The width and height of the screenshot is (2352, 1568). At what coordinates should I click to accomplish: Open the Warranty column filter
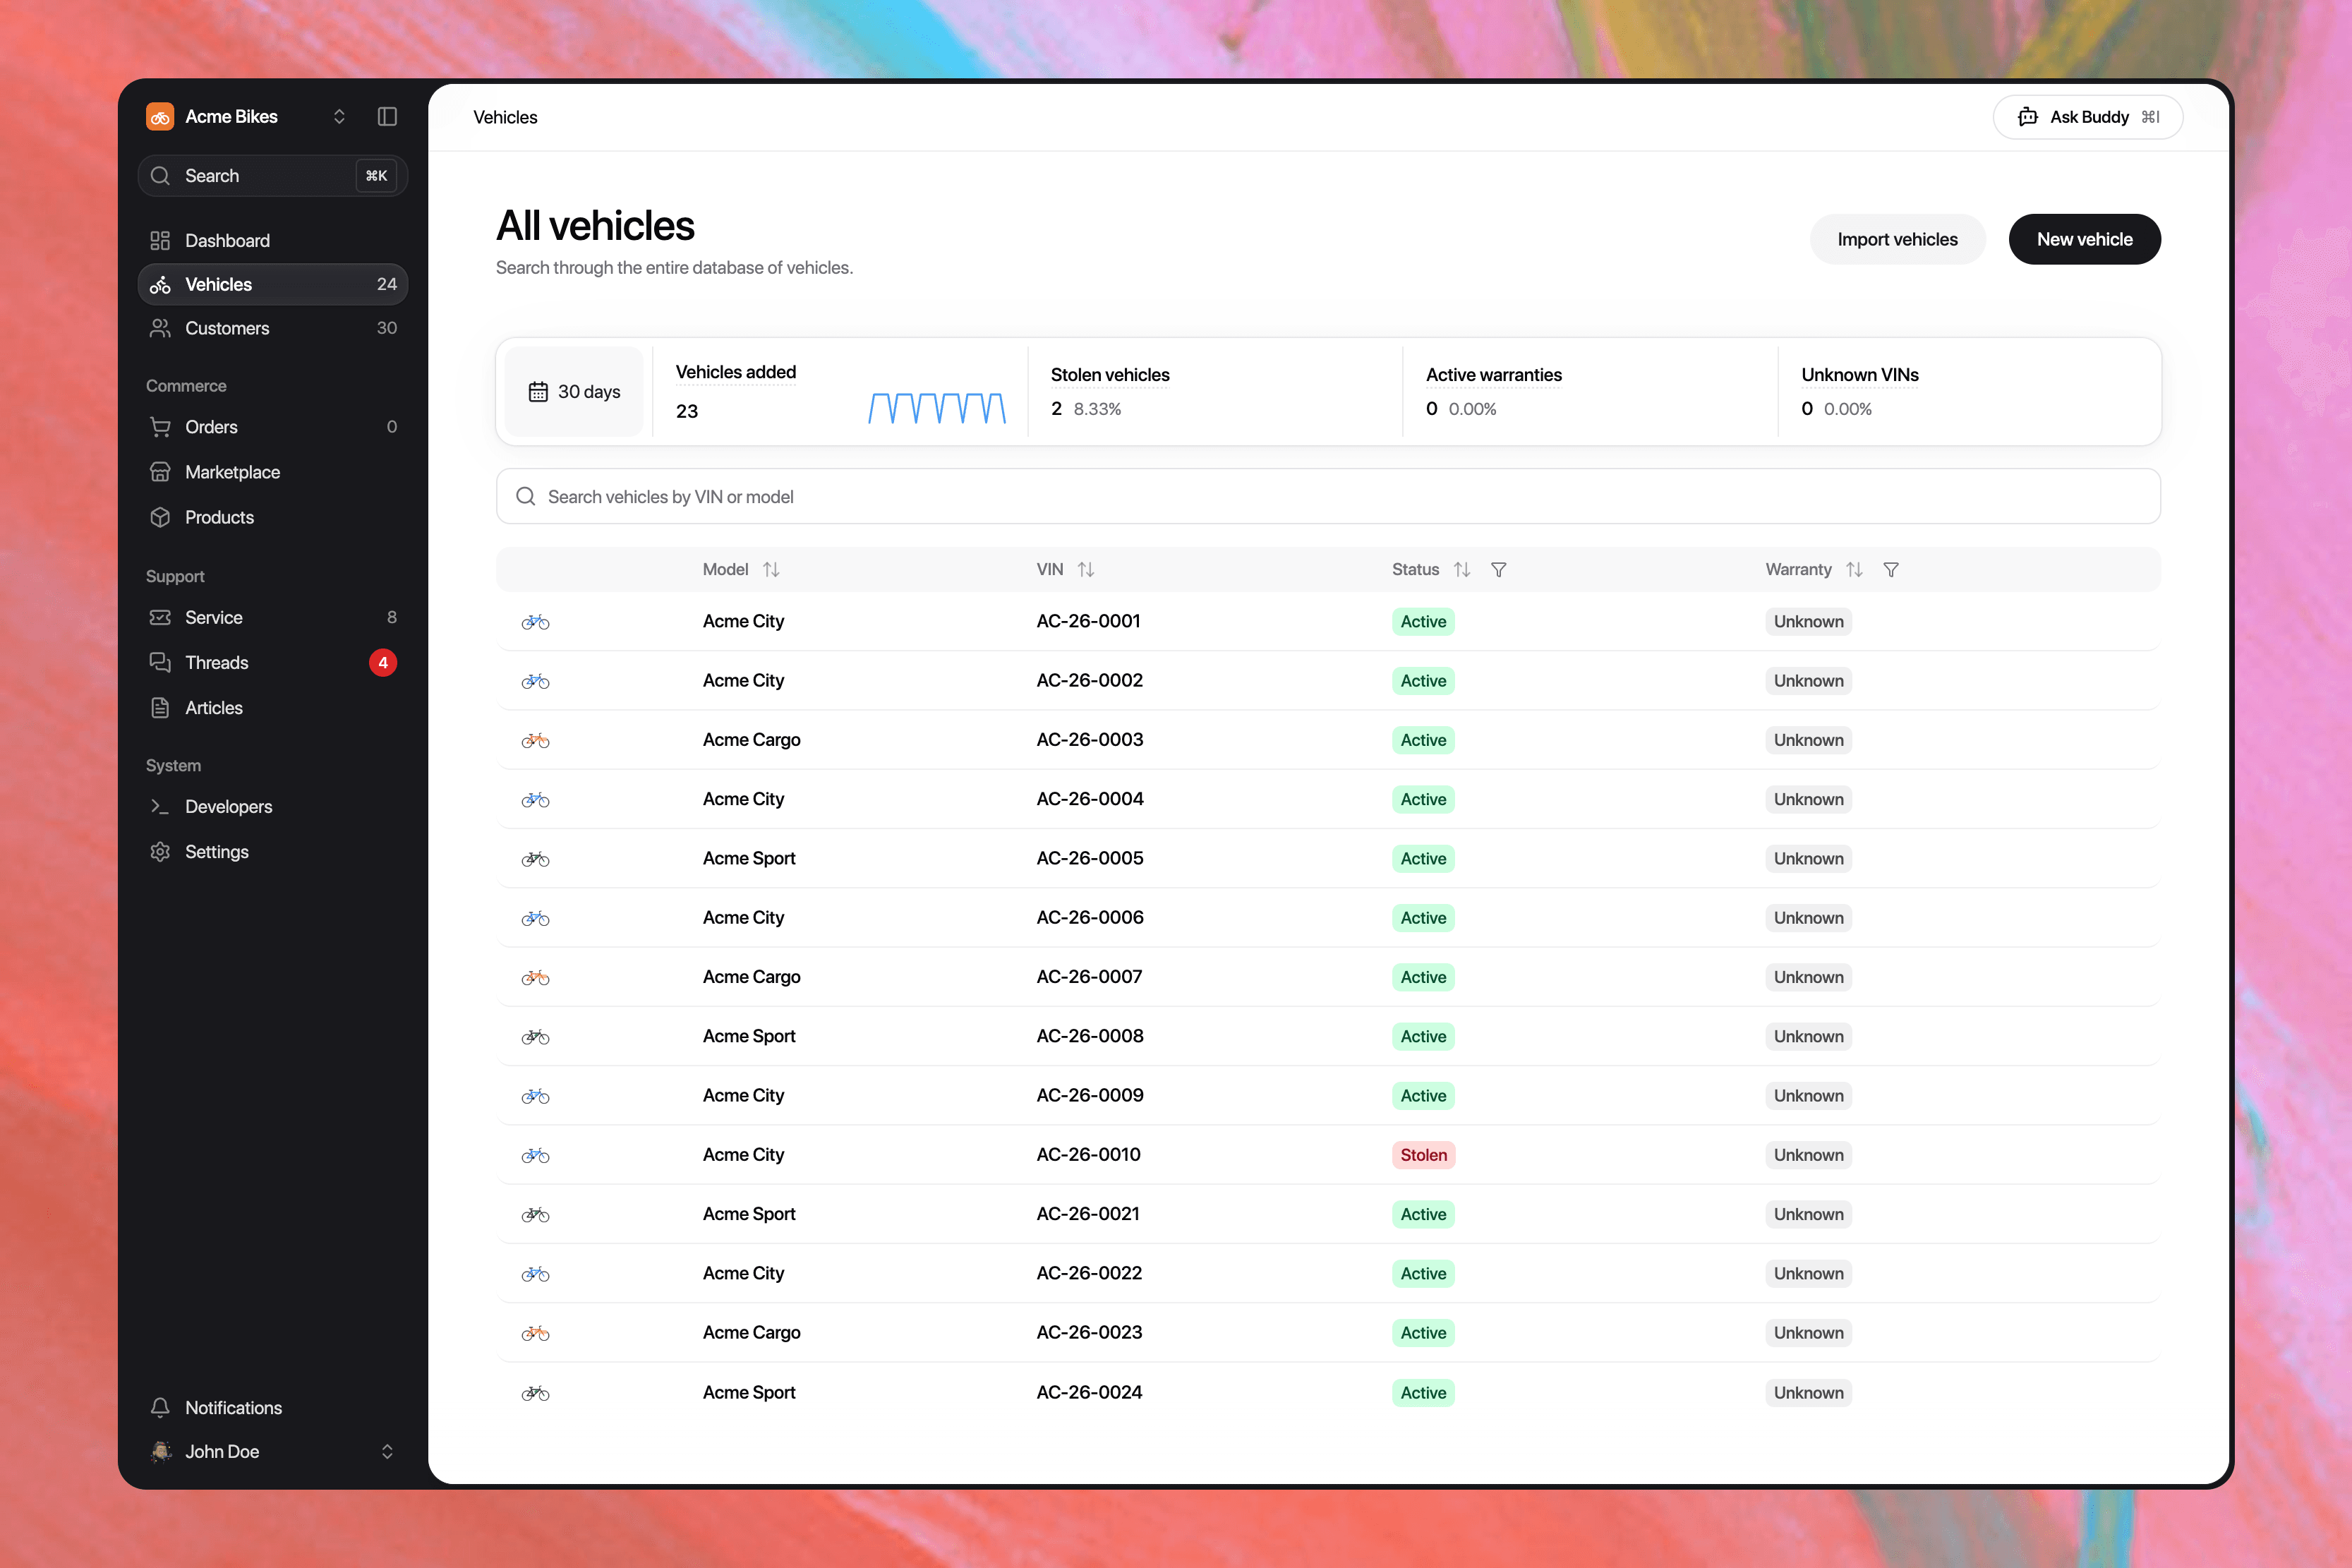[1891, 569]
